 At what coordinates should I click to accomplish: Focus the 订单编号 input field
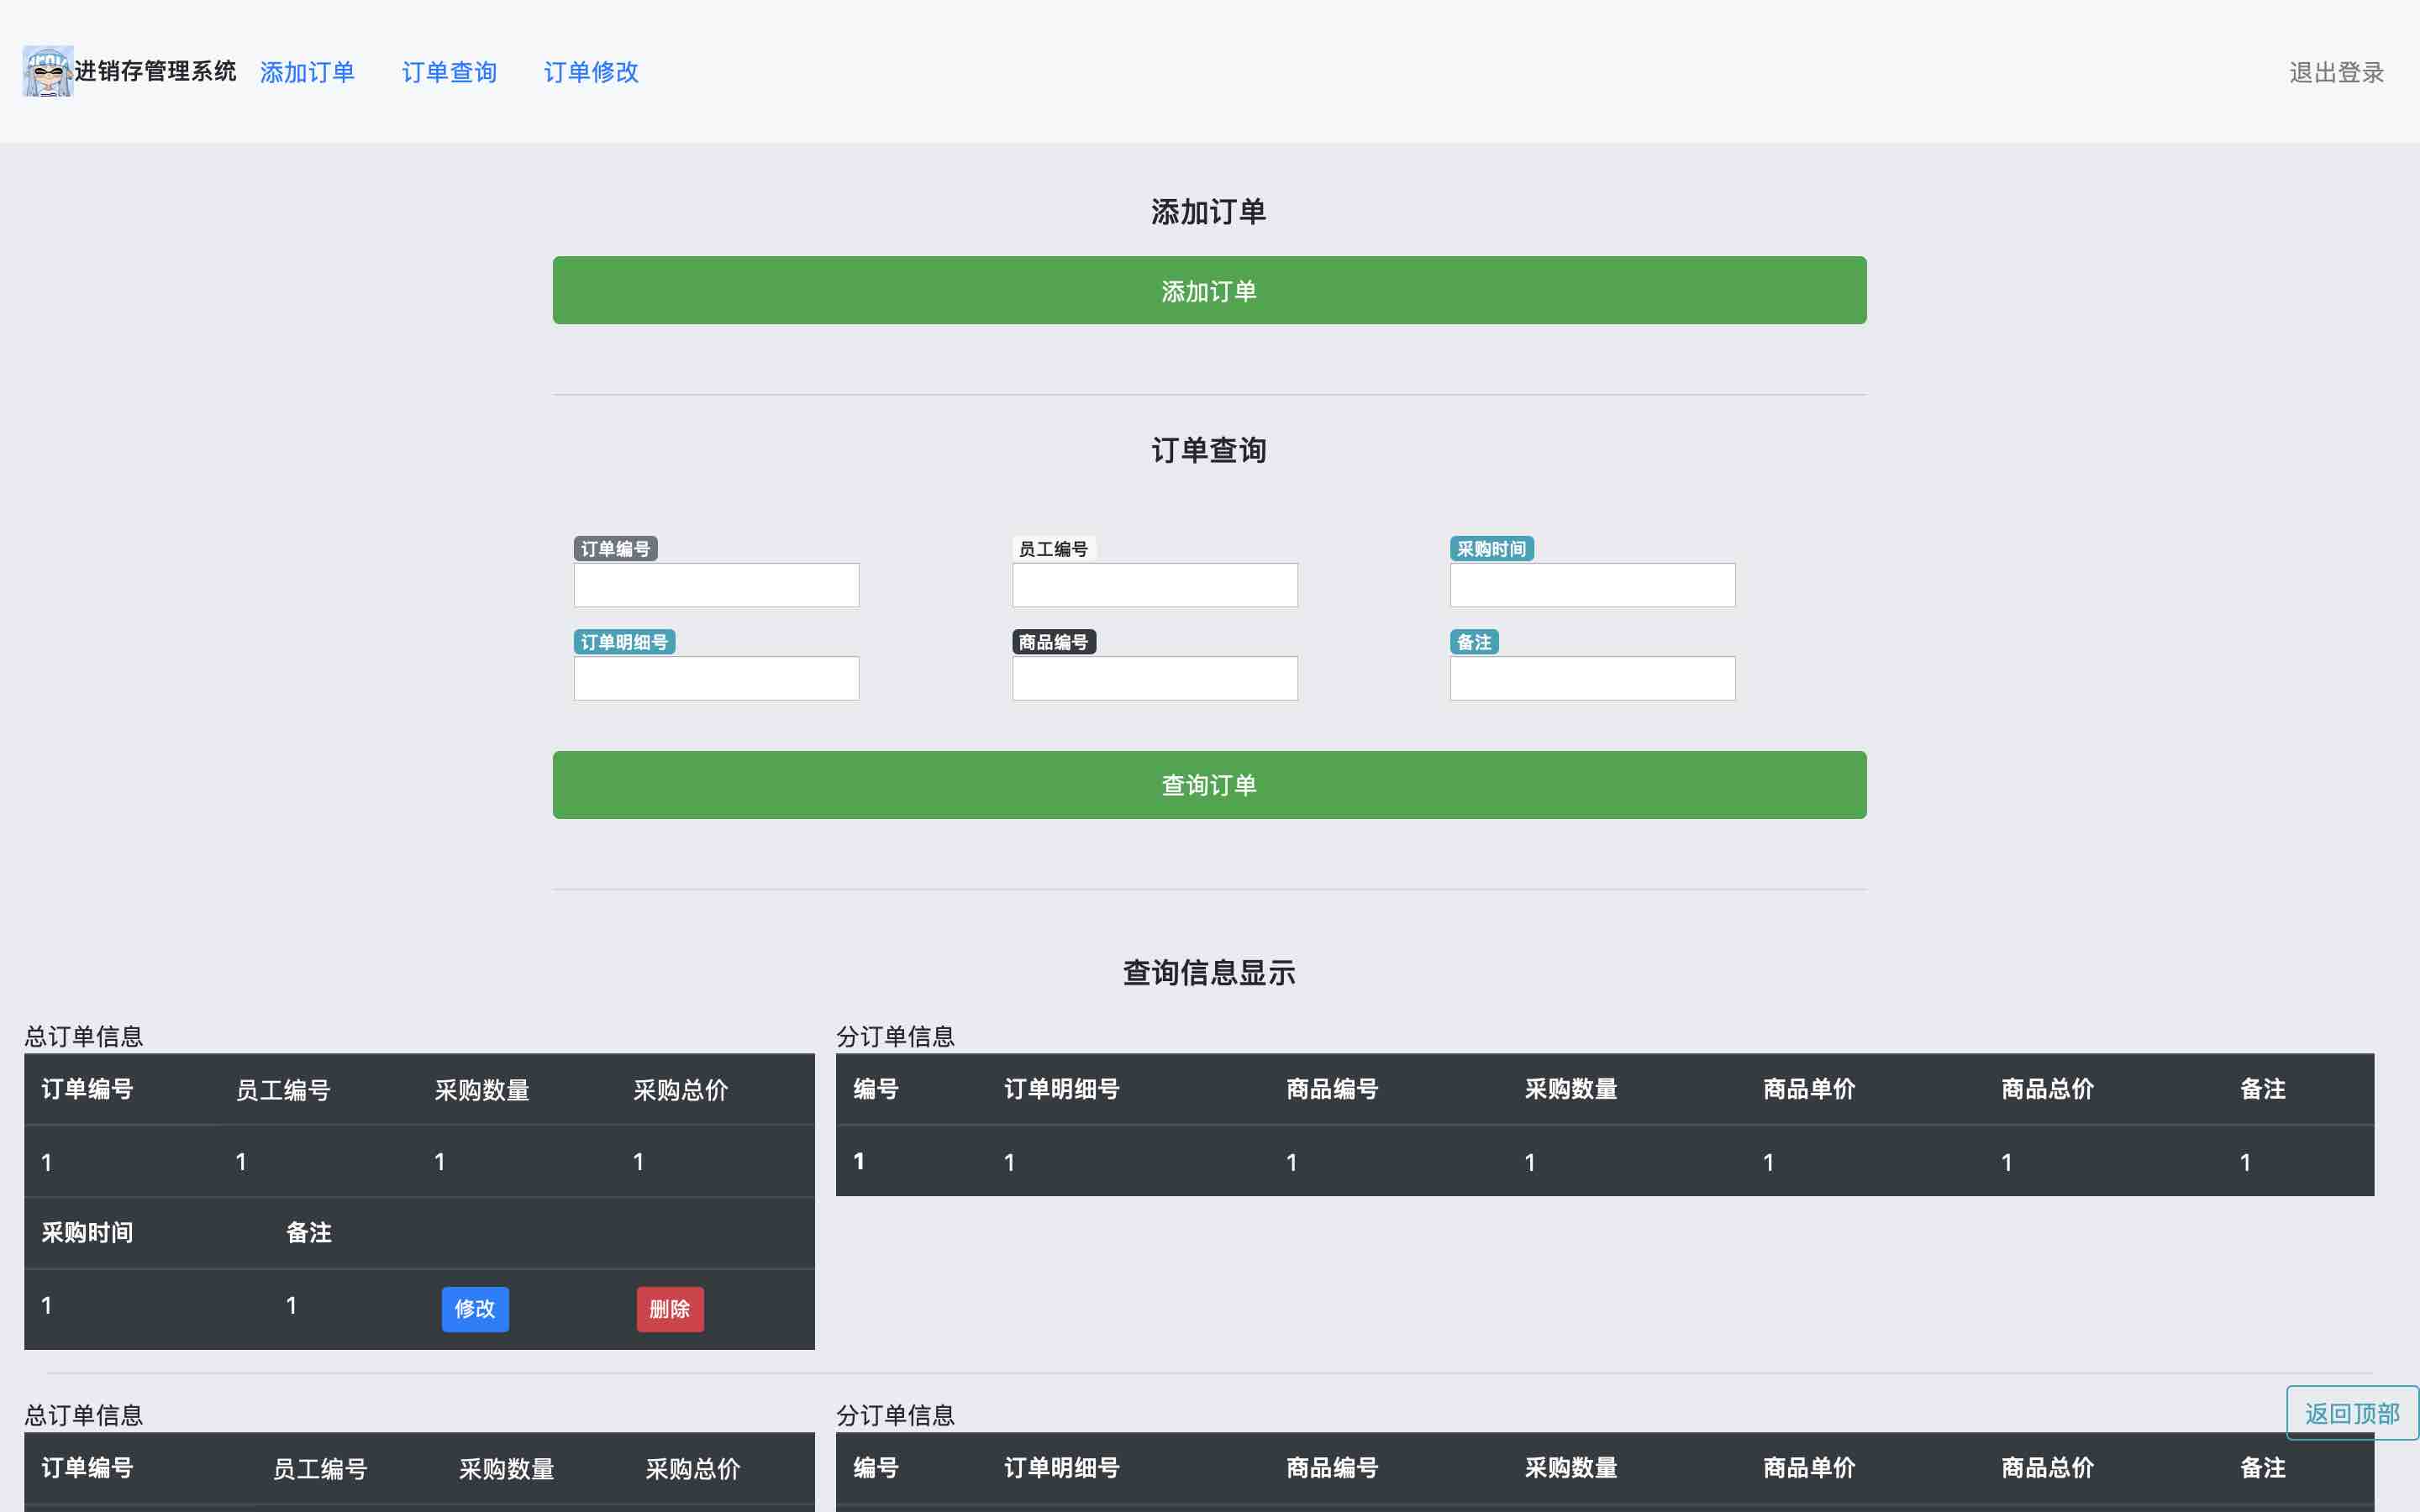point(716,585)
